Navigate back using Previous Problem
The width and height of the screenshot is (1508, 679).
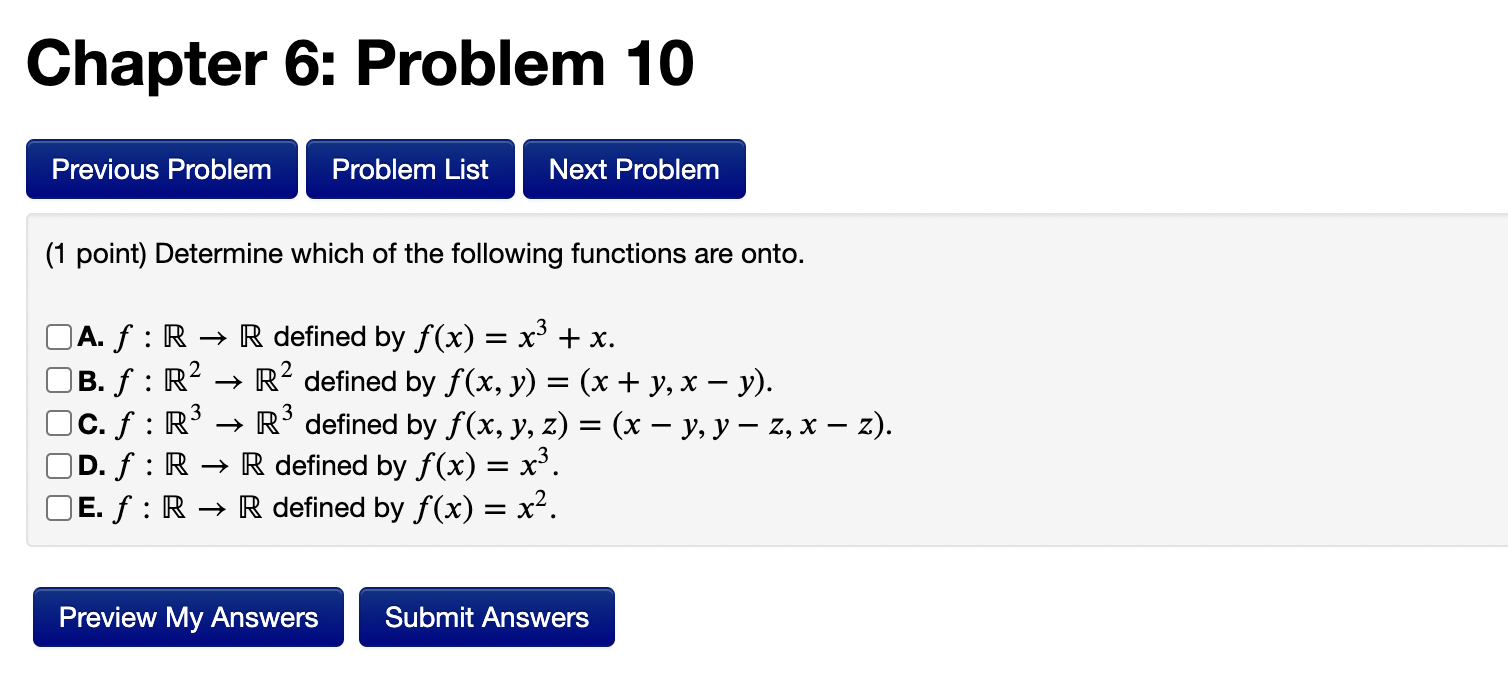coord(161,168)
